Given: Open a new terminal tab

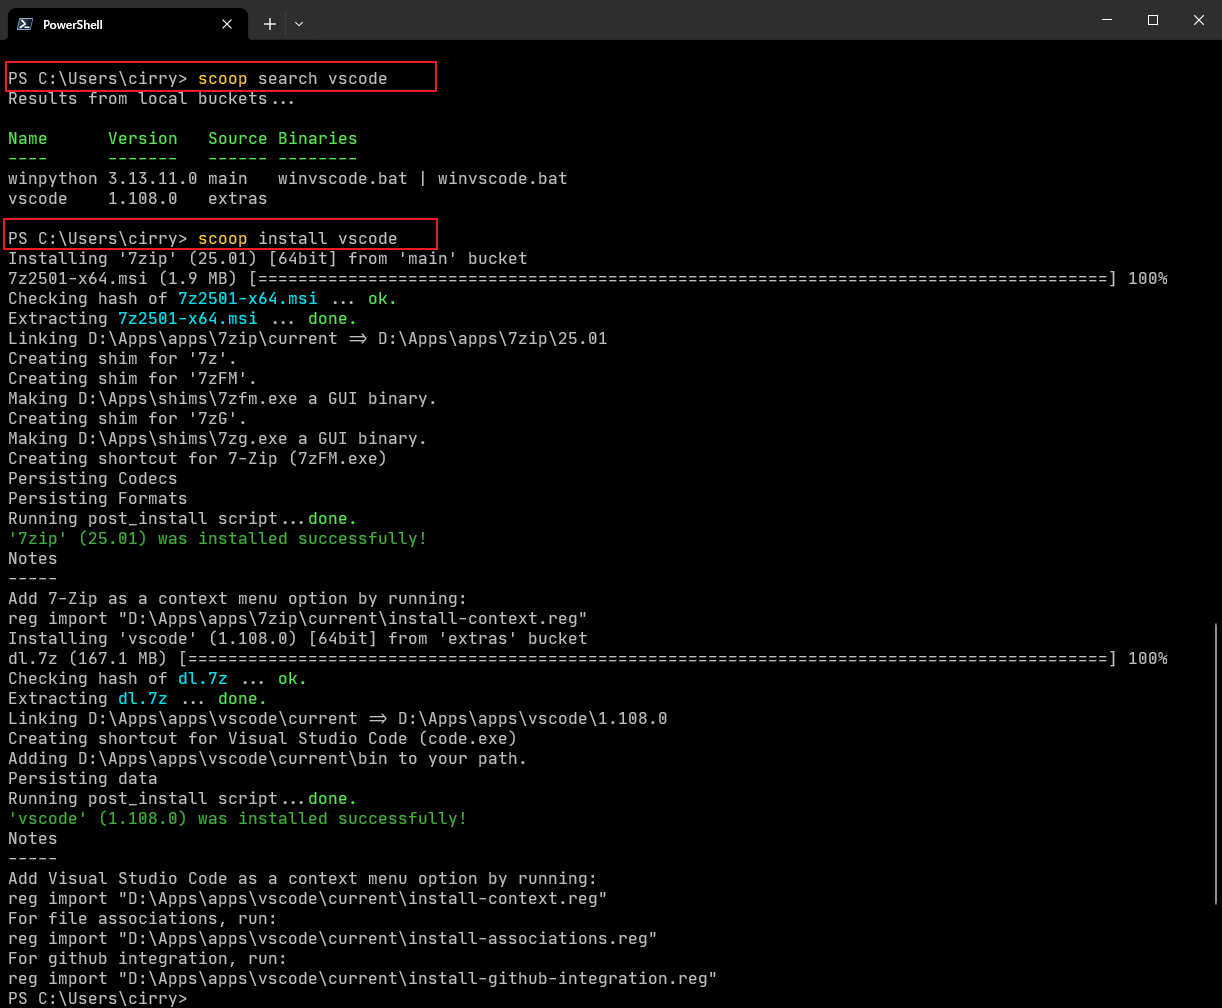Looking at the screenshot, I should coord(269,23).
